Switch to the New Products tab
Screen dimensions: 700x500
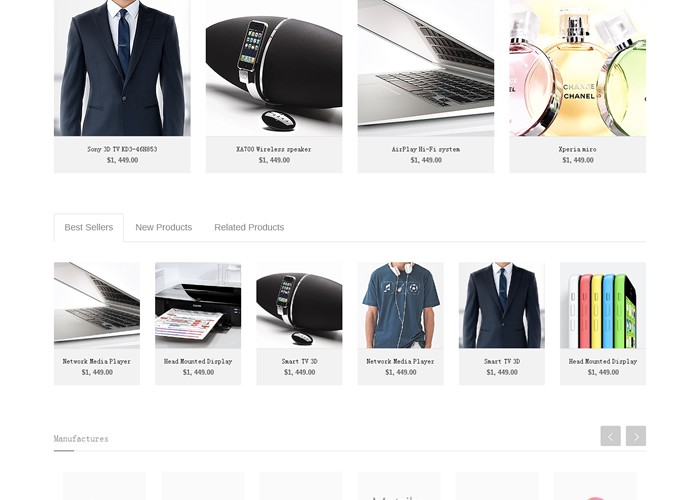coord(163,227)
